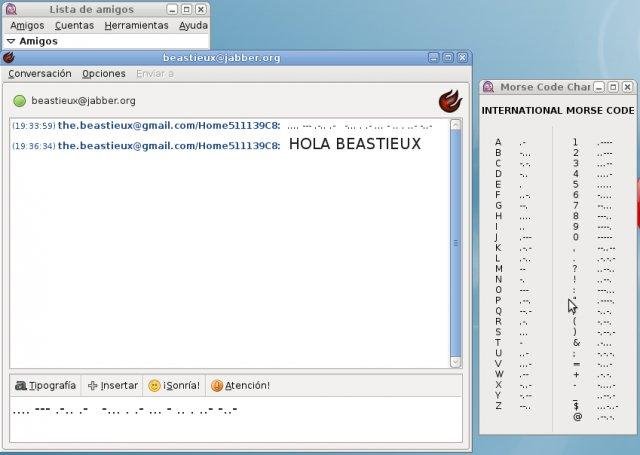This screenshot has width=640, height=455.
Task: Click the green online status icon
Action: tap(20, 101)
